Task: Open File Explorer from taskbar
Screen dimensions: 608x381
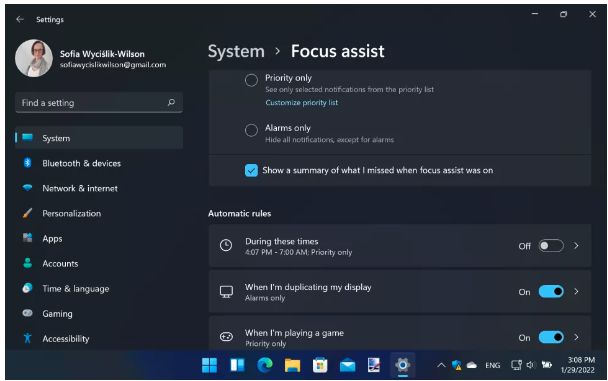Action: [x=292, y=365]
